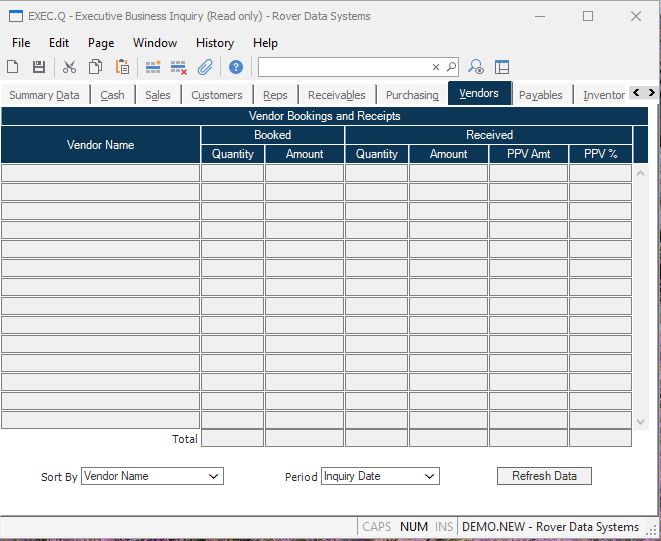Click the Delete row icon with red X

179,67
